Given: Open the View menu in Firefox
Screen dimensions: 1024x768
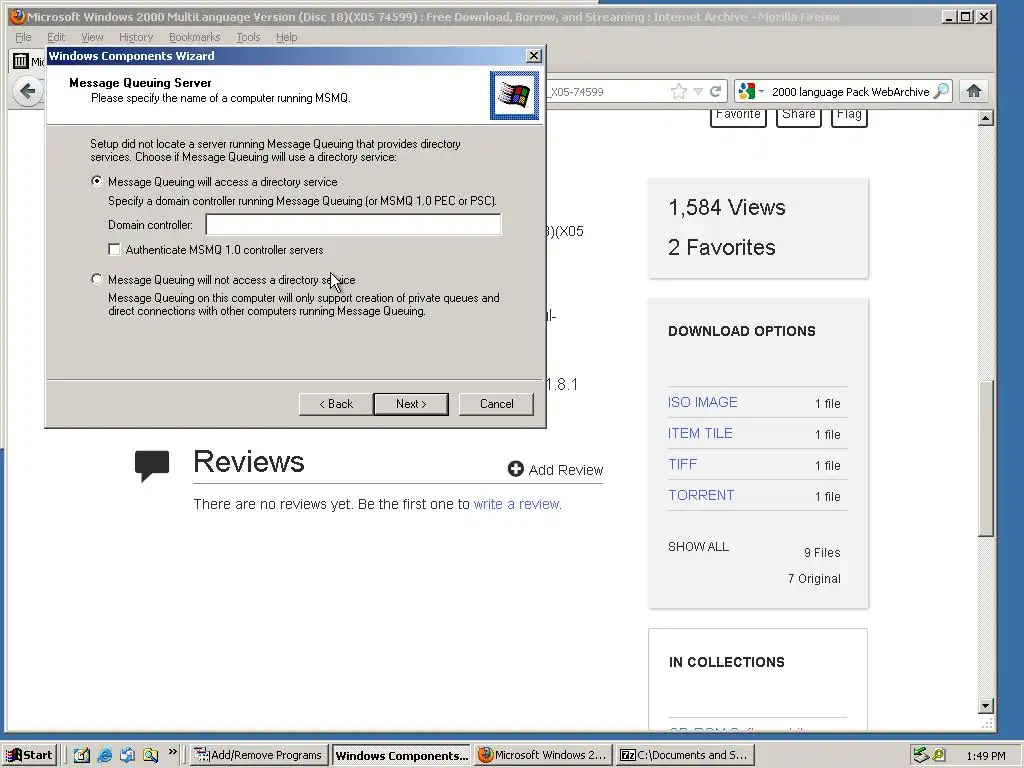Looking at the screenshot, I should coord(92,37).
